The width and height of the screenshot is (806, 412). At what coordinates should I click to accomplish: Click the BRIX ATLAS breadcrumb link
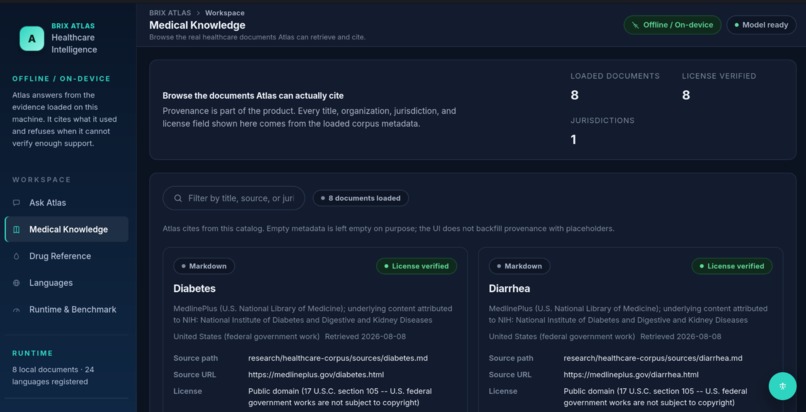click(170, 13)
